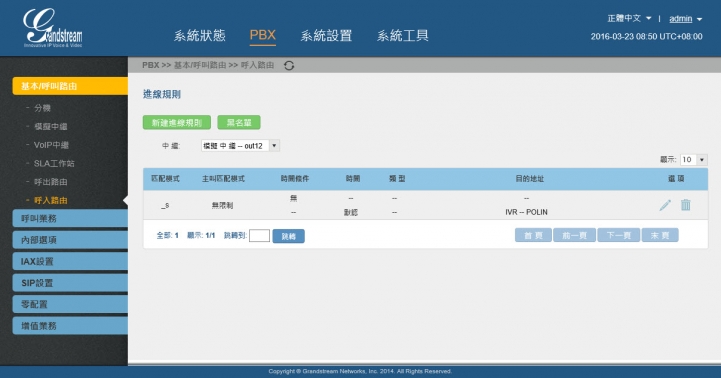
Task: Focus the 跳轉到 page number field
Action: (x=259, y=235)
